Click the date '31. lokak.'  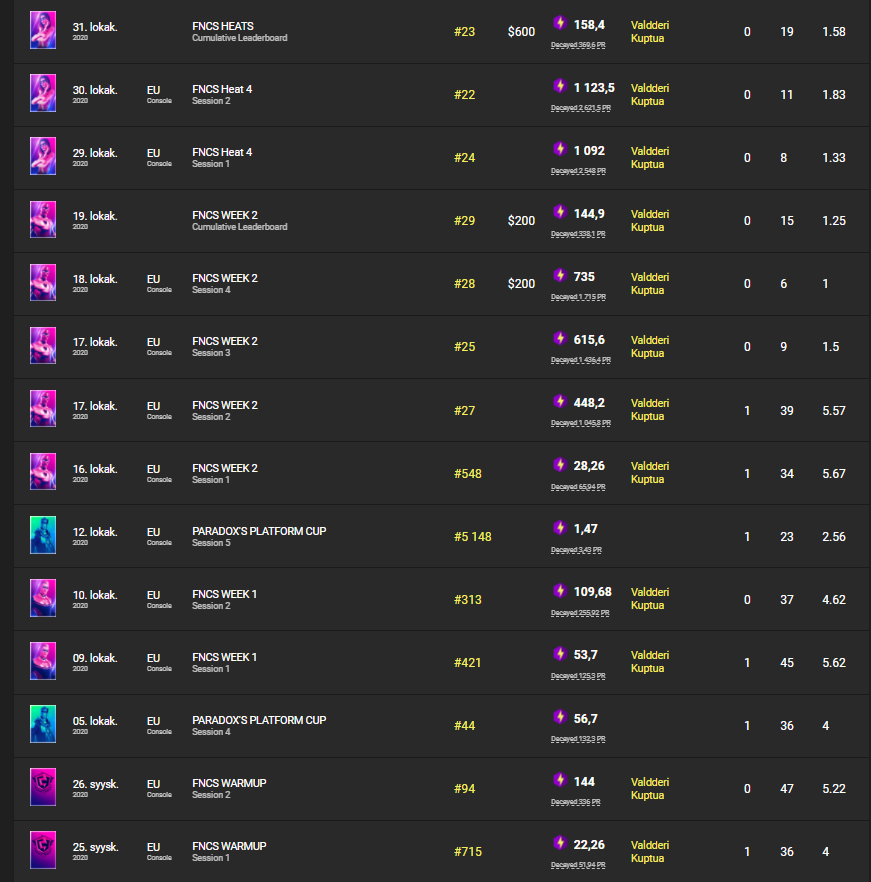pos(95,27)
